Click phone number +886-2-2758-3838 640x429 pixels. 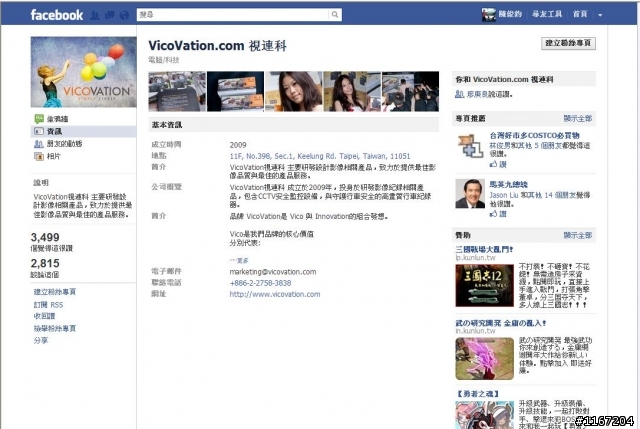coord(260,283)
